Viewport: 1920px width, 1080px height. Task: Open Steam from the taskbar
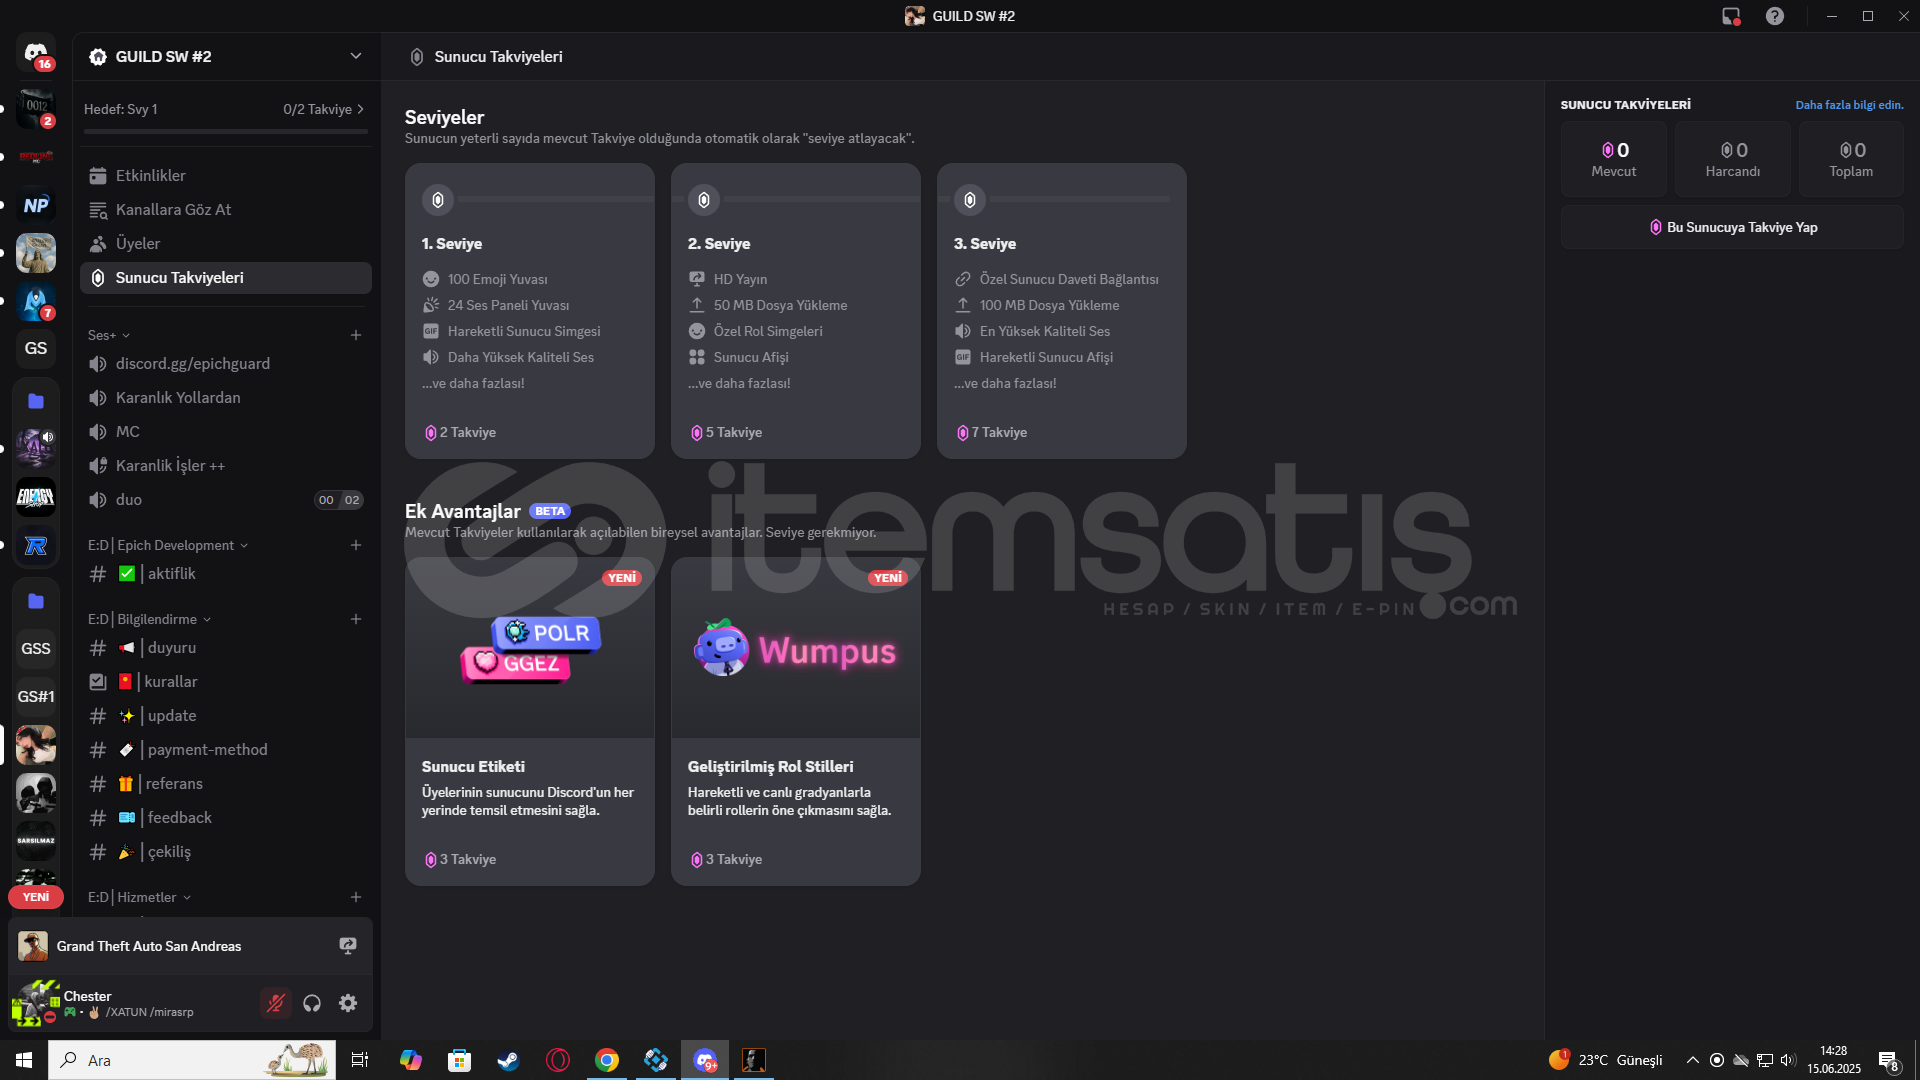[508, 1060]
